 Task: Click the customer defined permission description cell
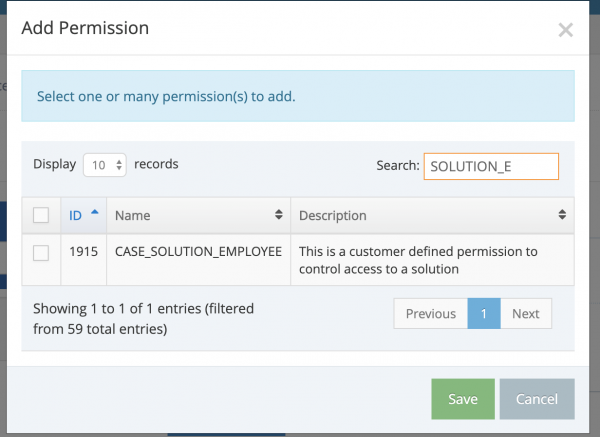point(432,260)
